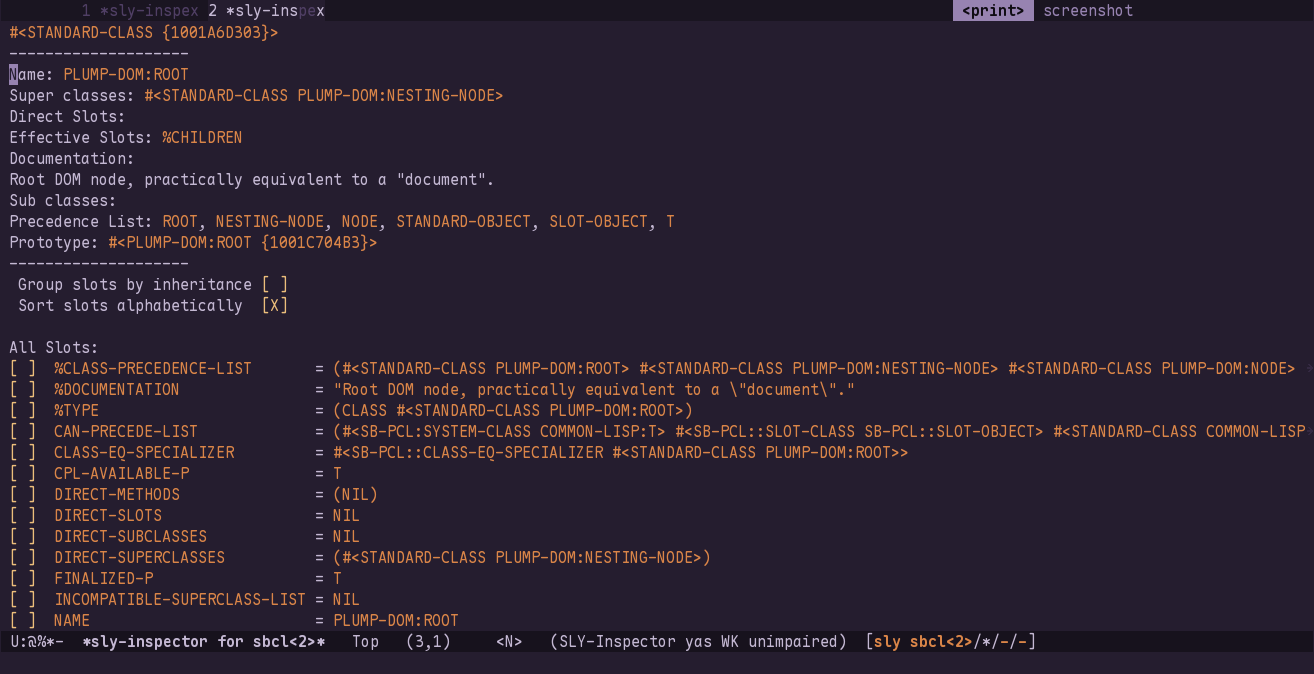Image resolution: width=1314 pixels, height=674 pixels.
Task: Open the DIRECT-SUPERCLASSES slot value
Action: [522, 558]
